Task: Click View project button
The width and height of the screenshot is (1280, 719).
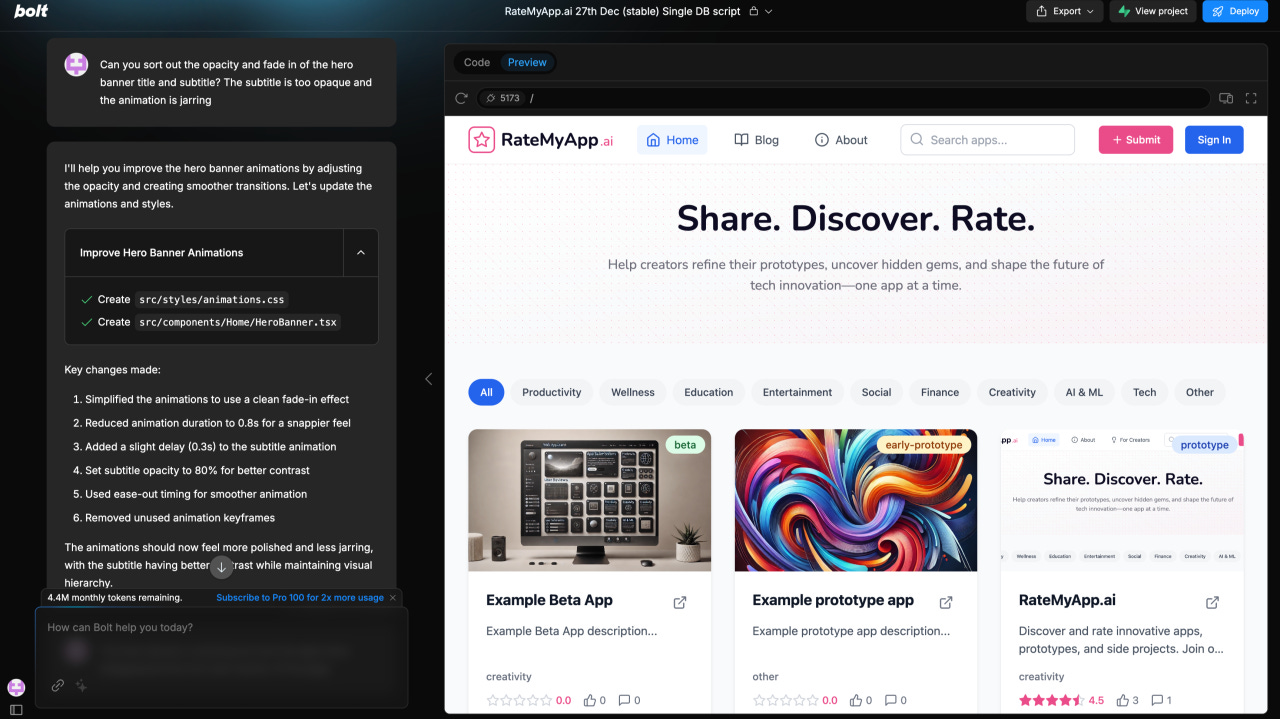Action: click(x=1153, y=11)
